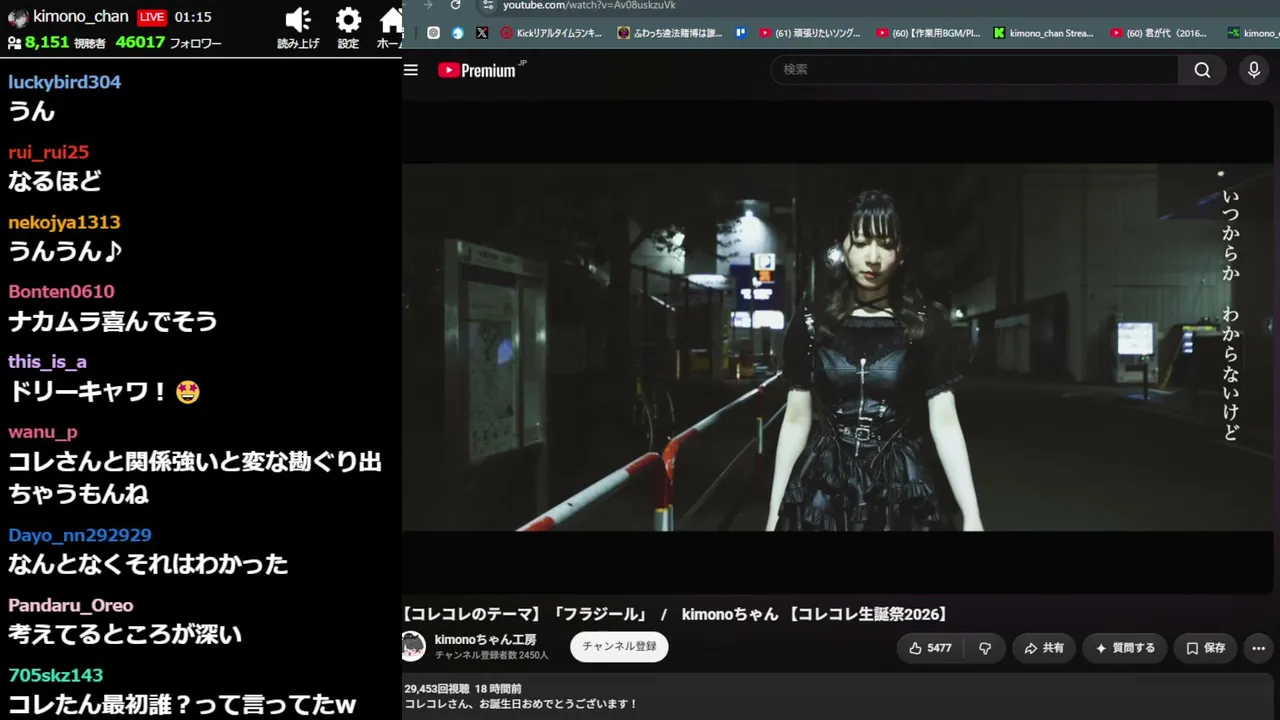1280x720 pixels.
Task: Open the kimonoちゃん工房 channel name
Action: point(485,640)
